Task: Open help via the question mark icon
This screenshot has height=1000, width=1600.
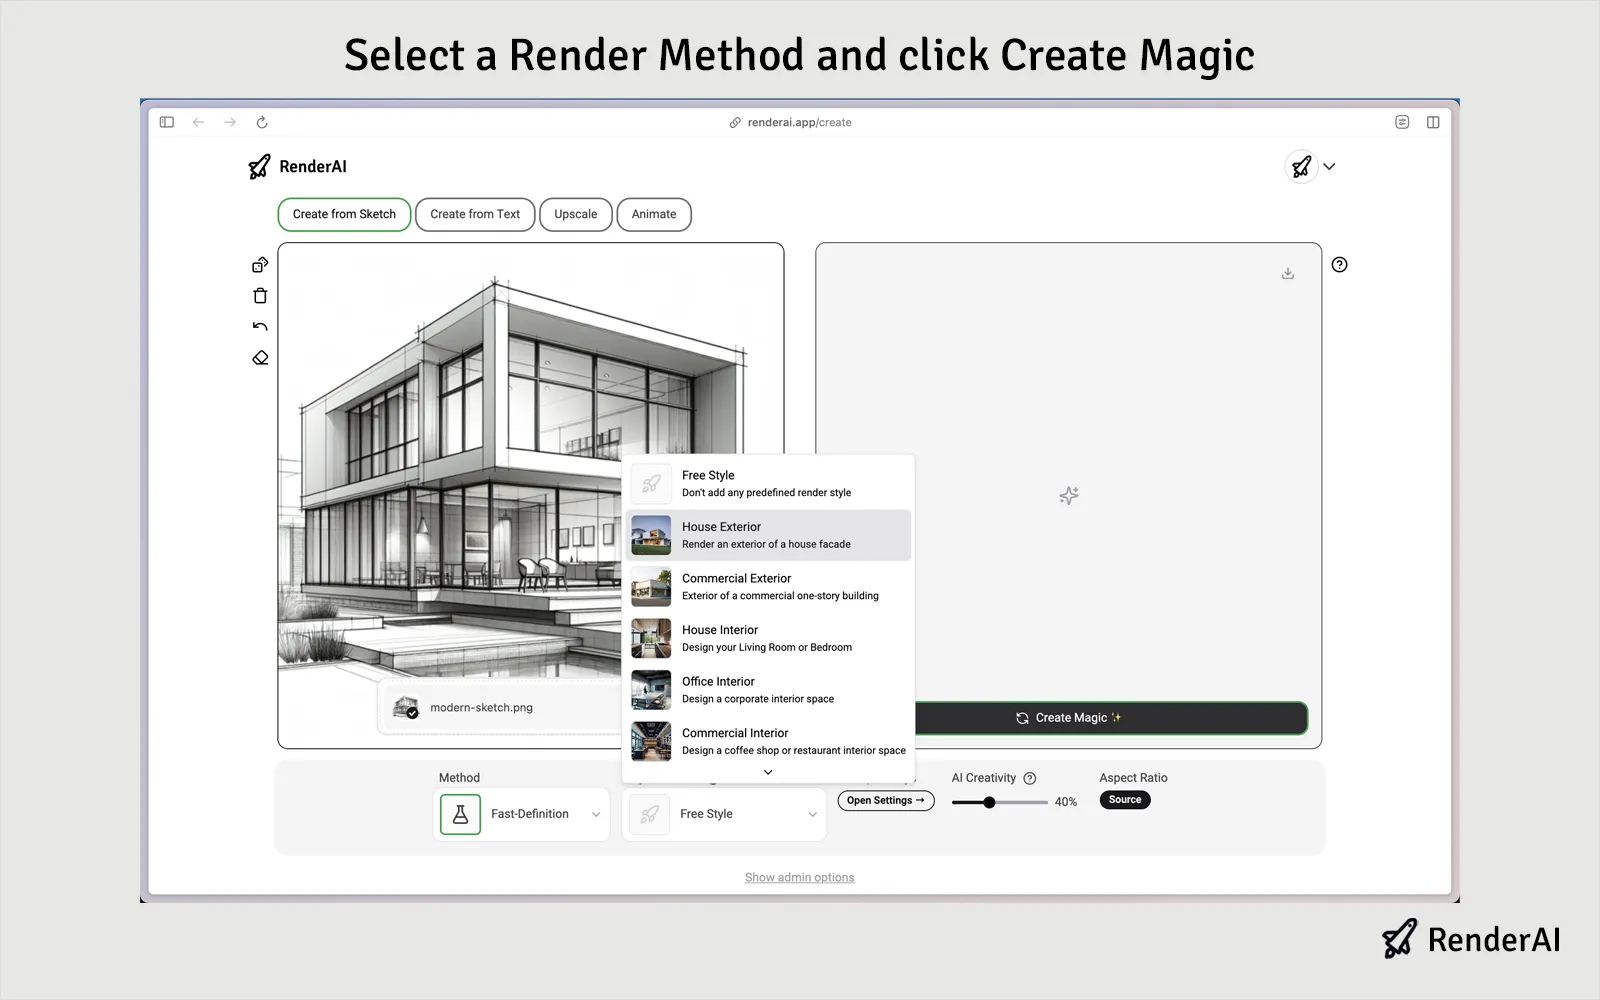Action: click(1339, 264)
